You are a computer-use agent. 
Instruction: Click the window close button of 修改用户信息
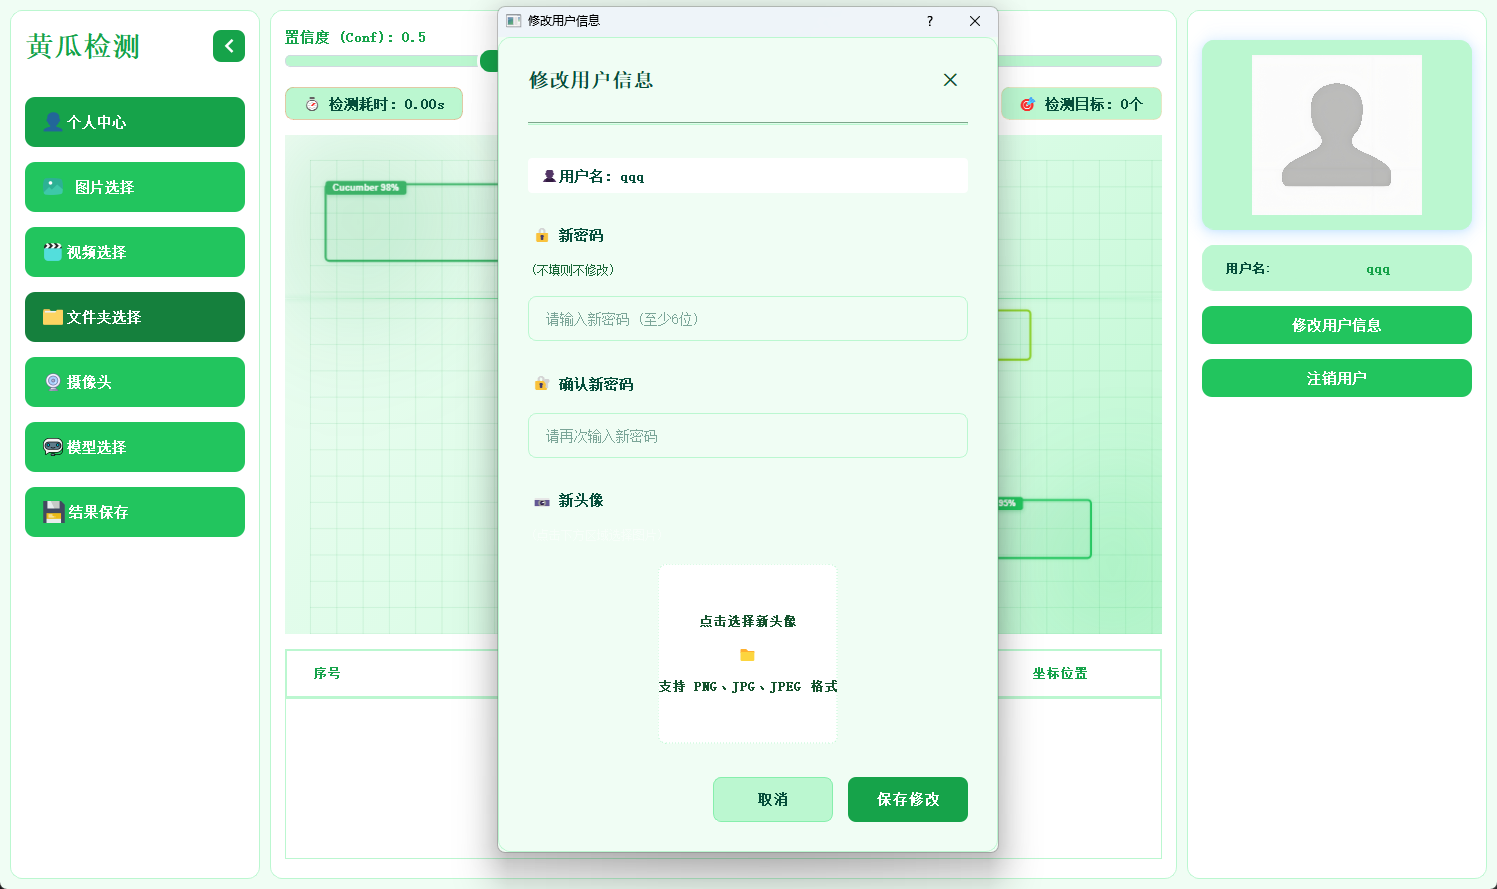(975, 21)
